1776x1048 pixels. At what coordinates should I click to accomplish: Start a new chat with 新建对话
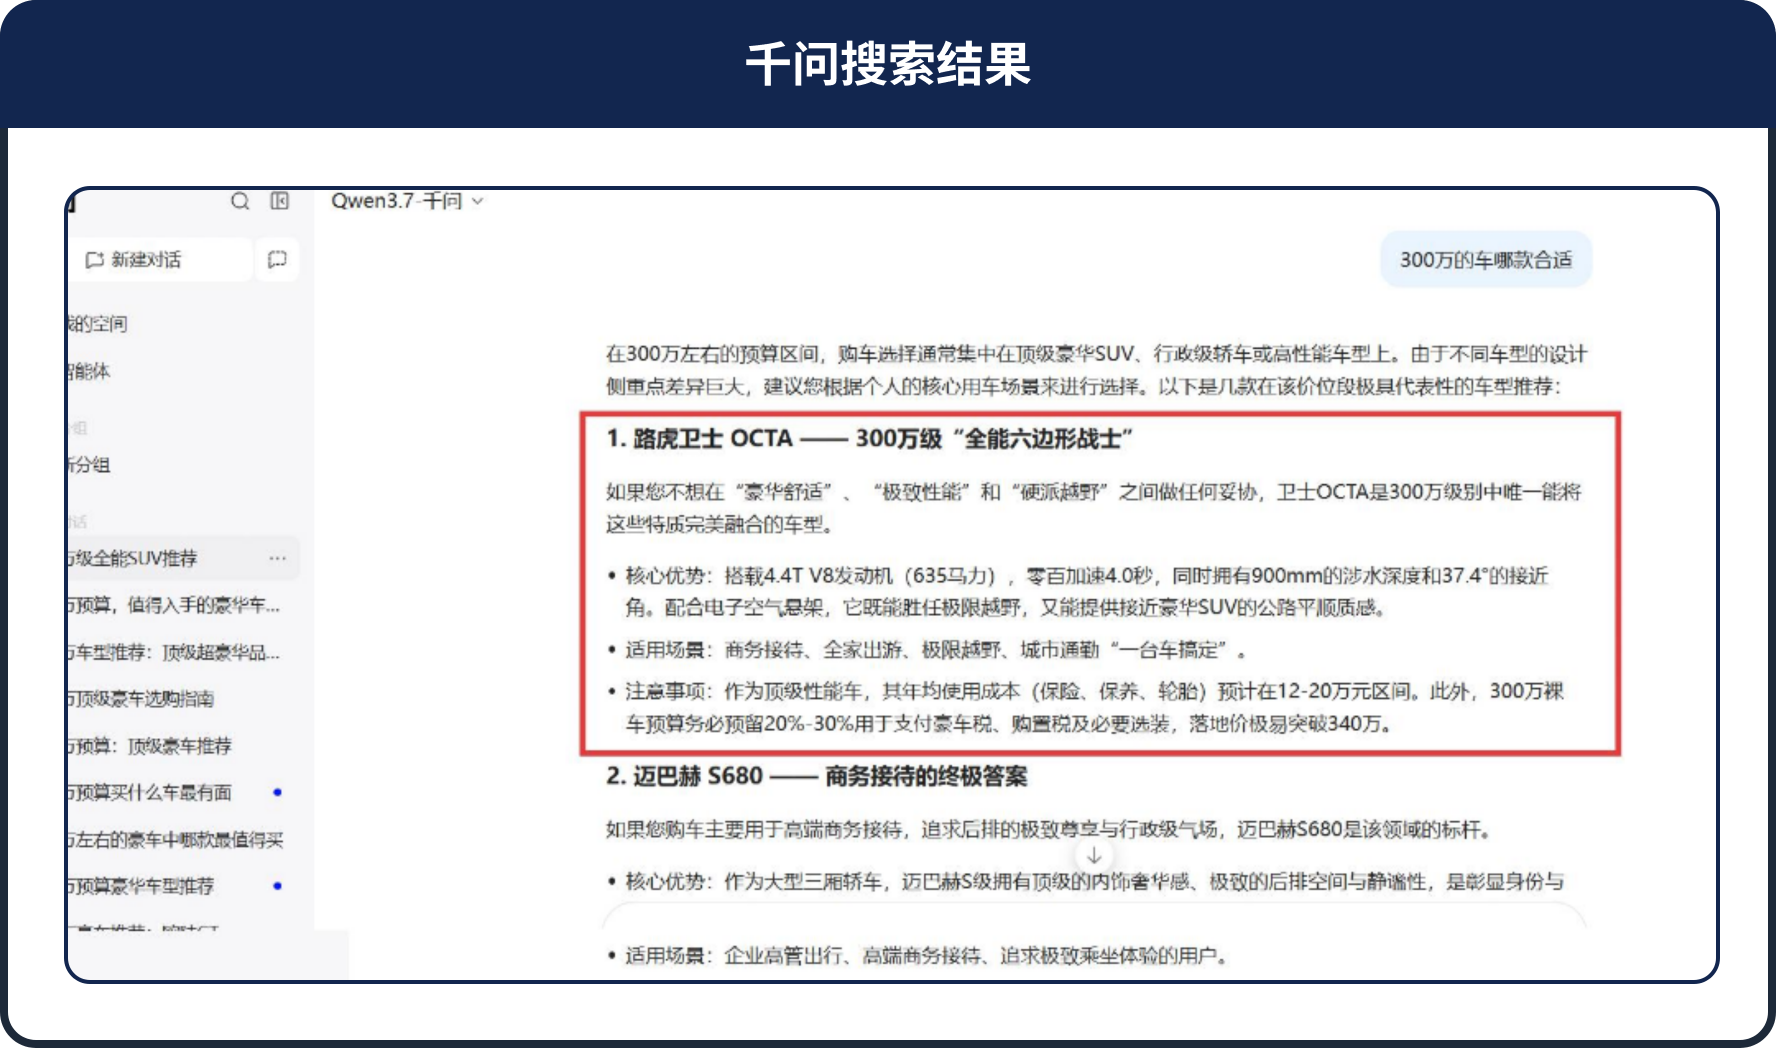coord(160,260)
